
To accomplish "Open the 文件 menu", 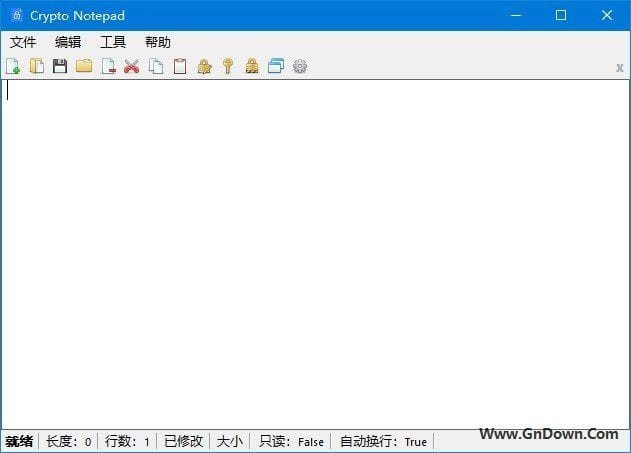I will (23, 42).
